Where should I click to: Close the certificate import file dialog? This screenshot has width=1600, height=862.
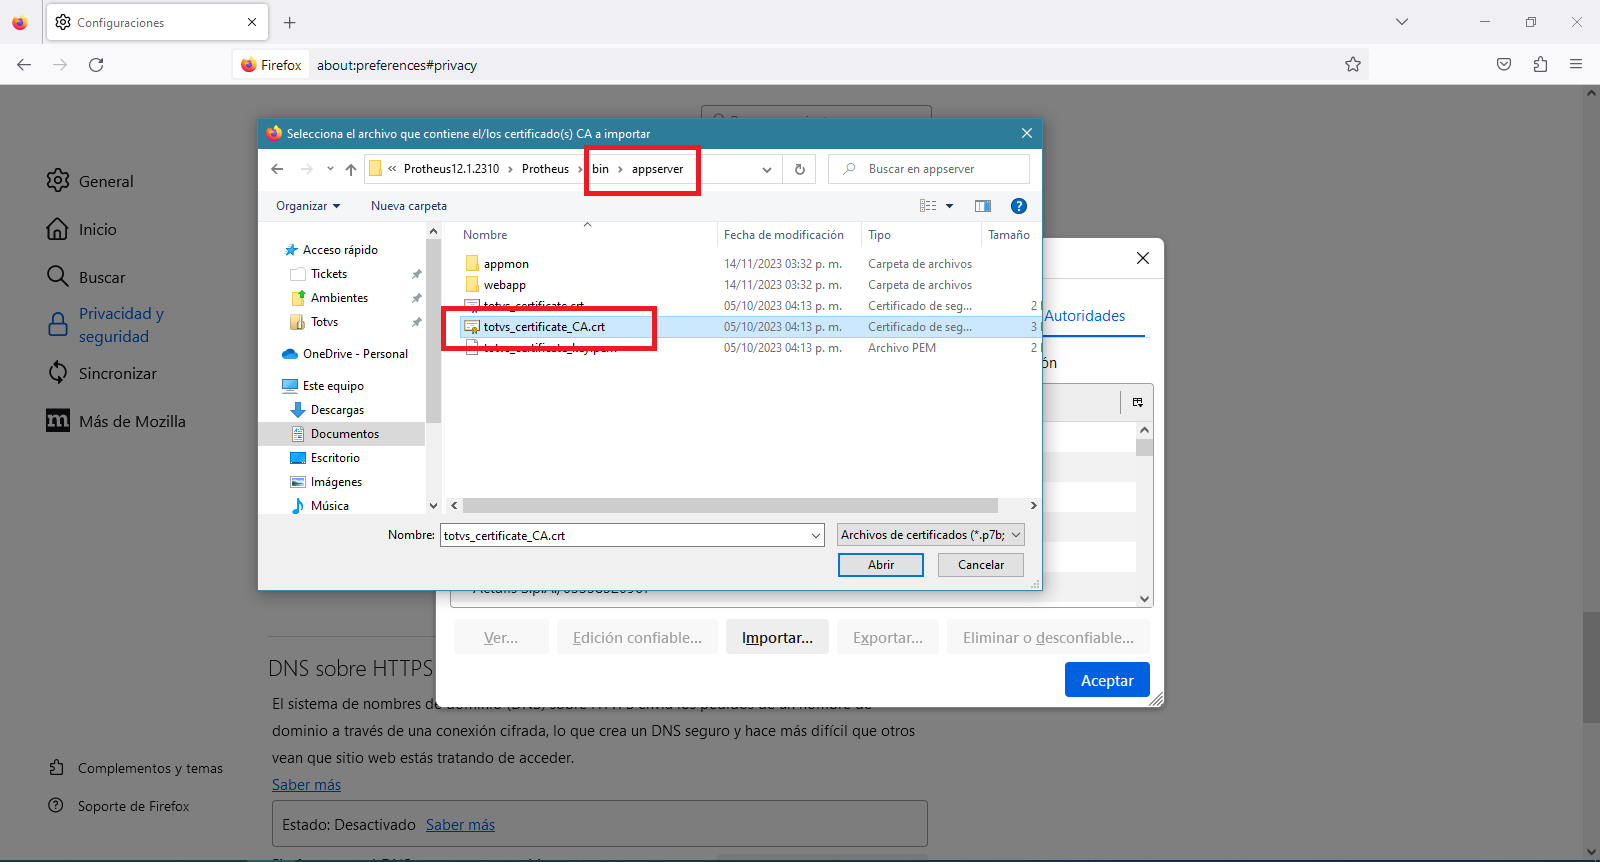1027,133
